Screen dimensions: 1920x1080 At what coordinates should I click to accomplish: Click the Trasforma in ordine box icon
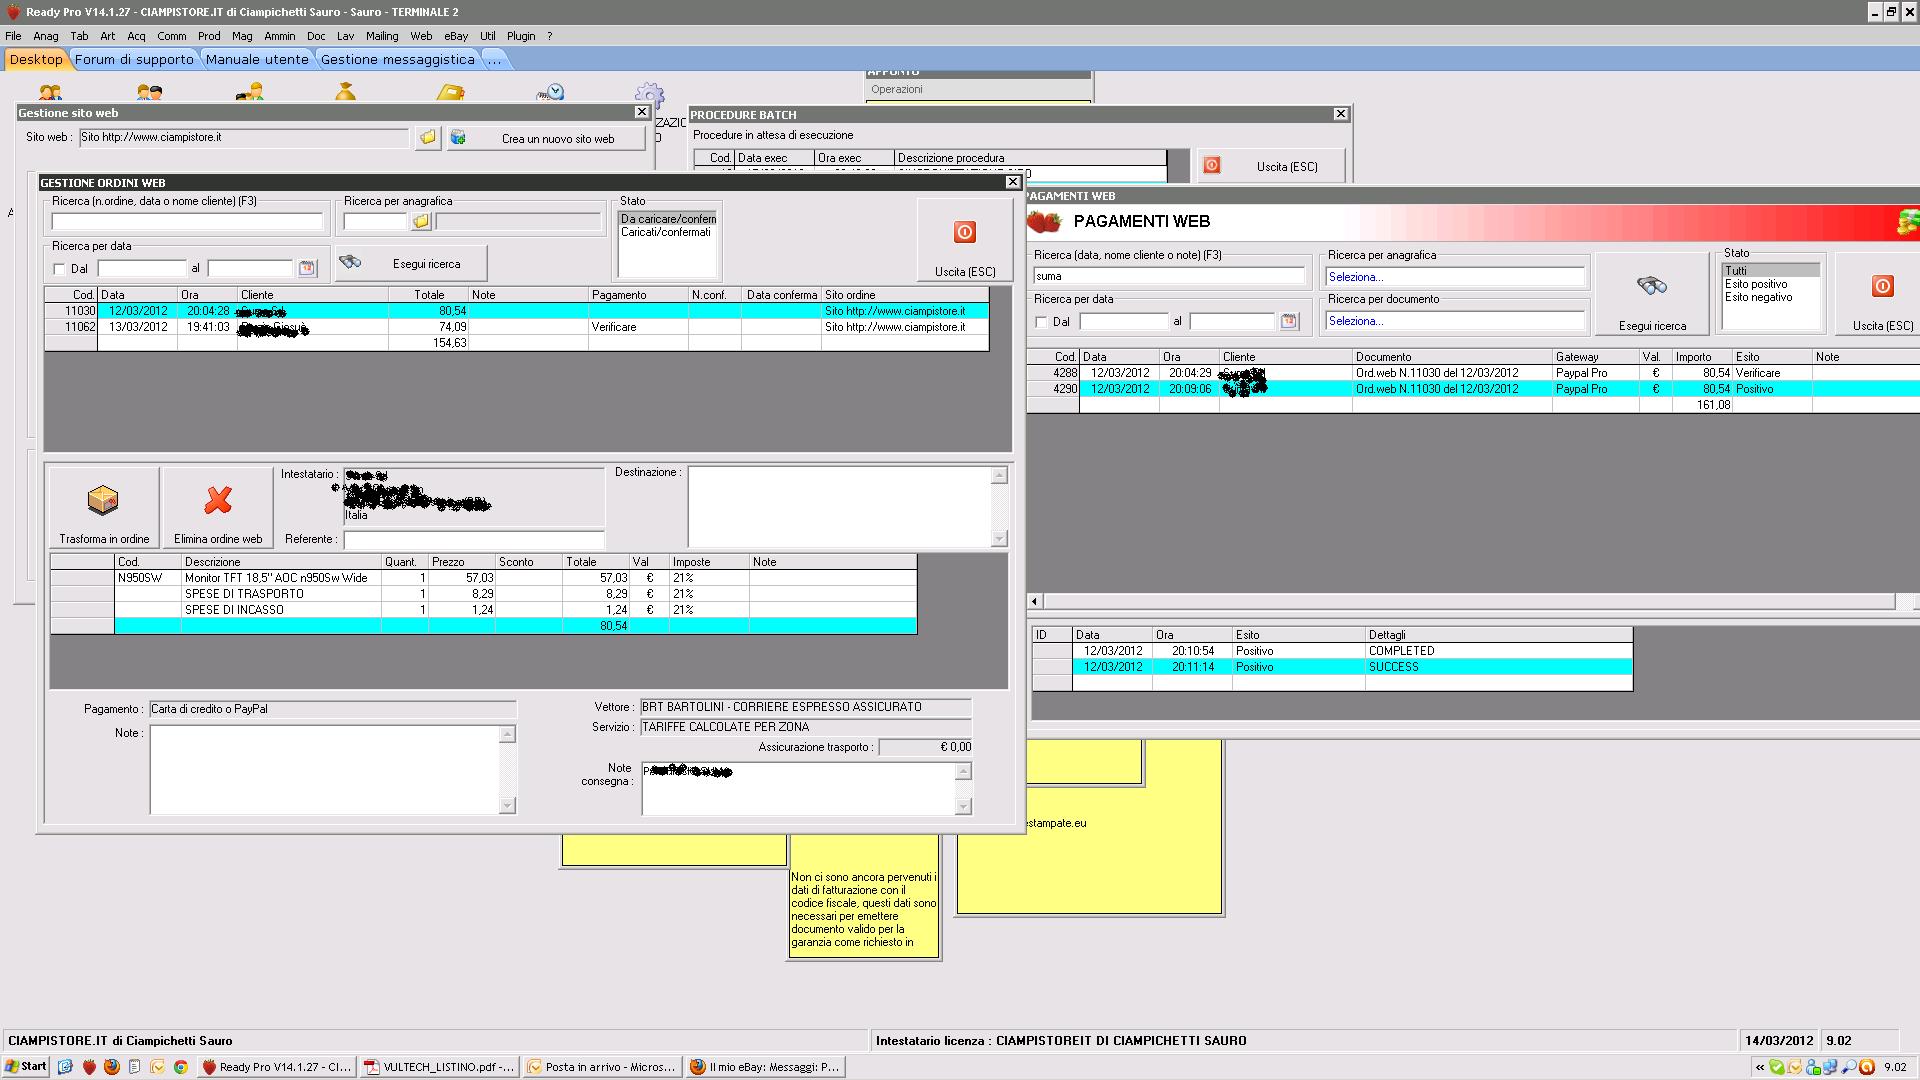[103, 501]
